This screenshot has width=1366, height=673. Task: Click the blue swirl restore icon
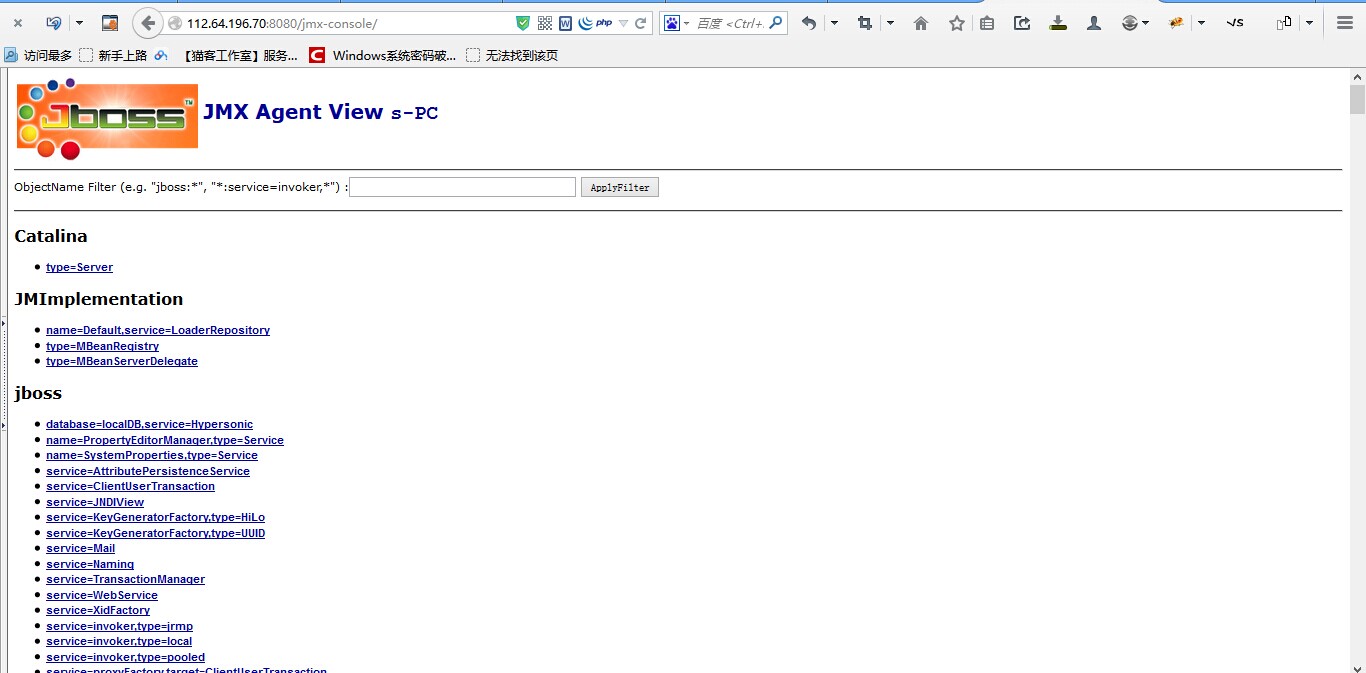pyautogui.click(x=54, y=23)
